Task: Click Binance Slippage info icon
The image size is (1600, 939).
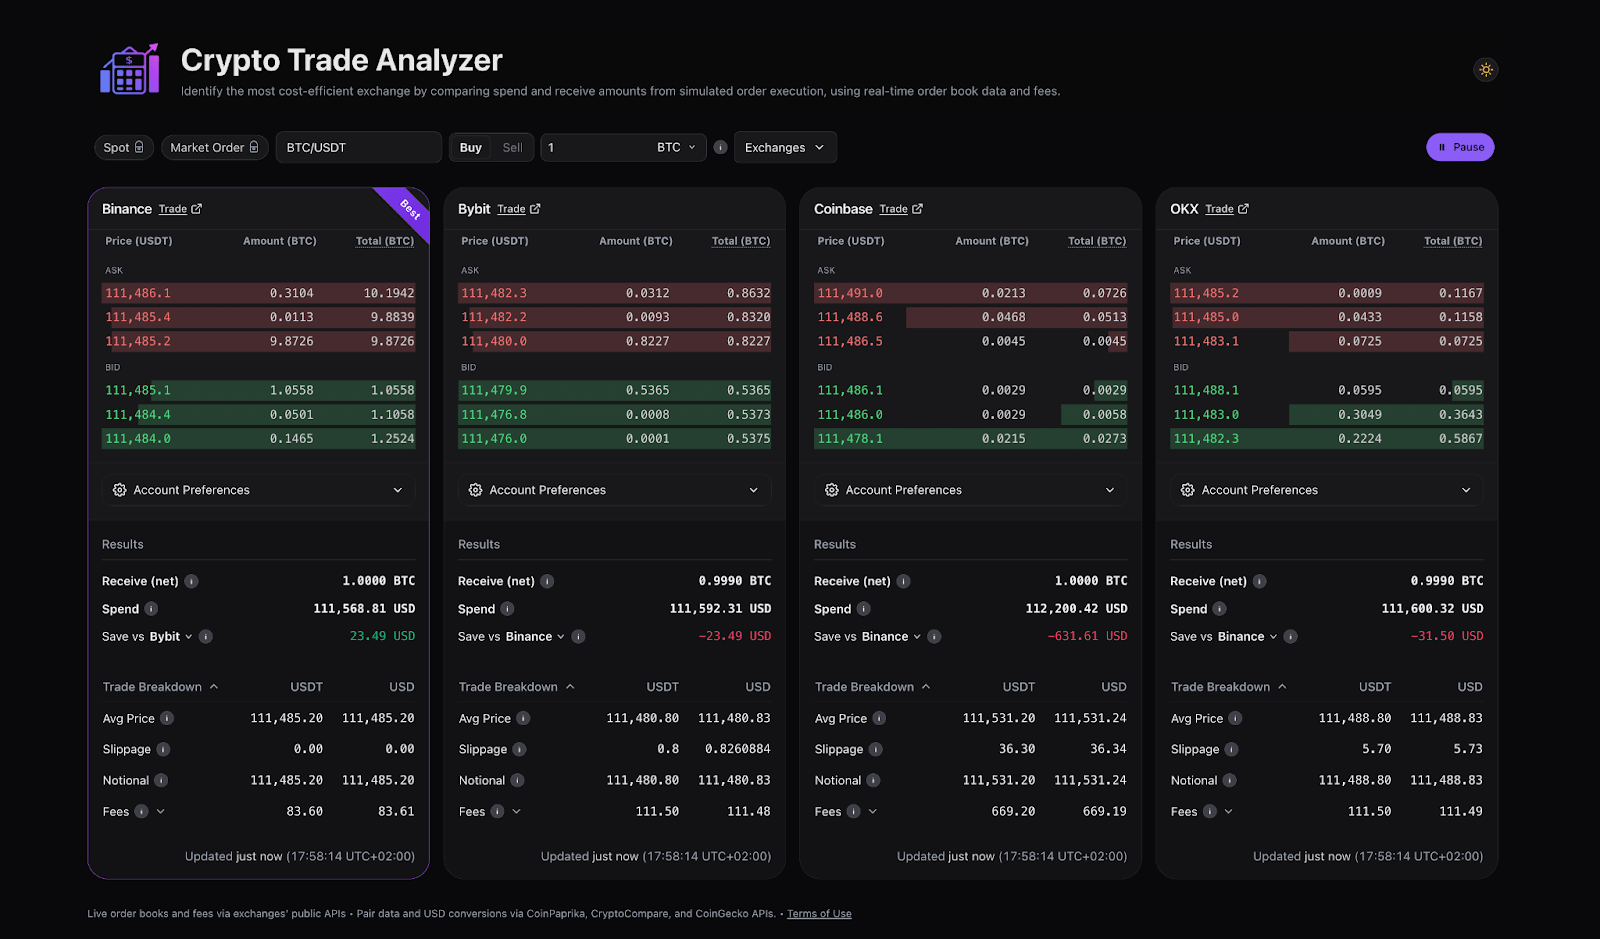Action: coord(163,749)
